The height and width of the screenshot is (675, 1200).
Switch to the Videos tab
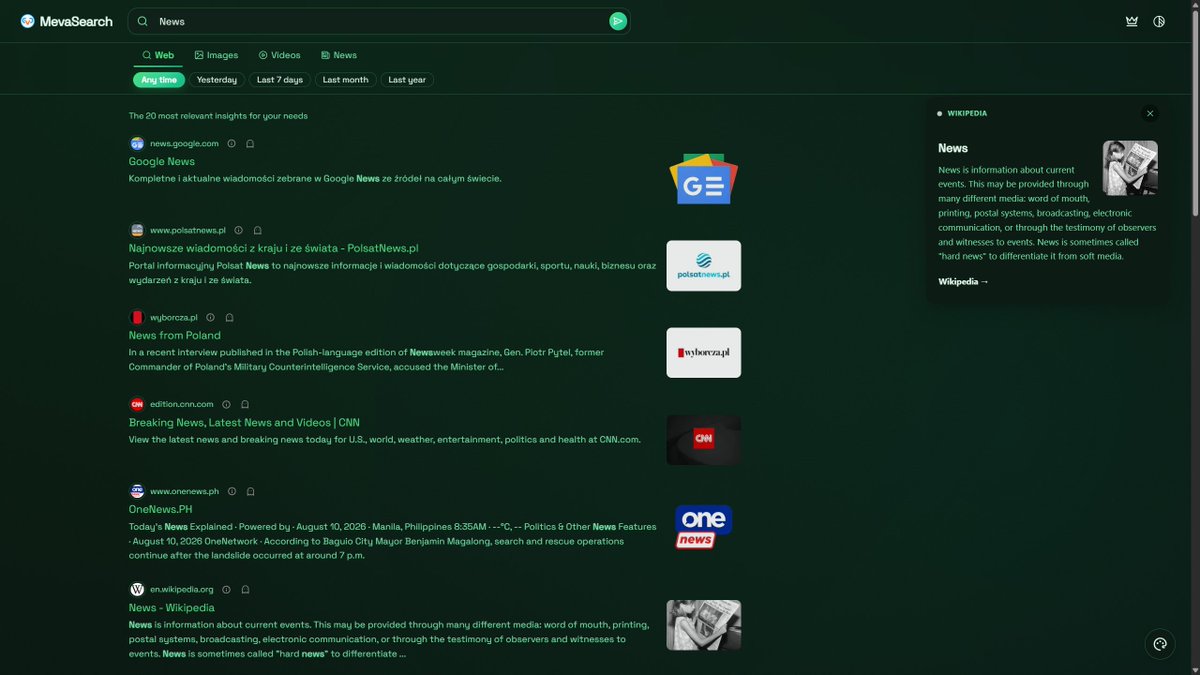pyautogui.click(x=279, y=55)
